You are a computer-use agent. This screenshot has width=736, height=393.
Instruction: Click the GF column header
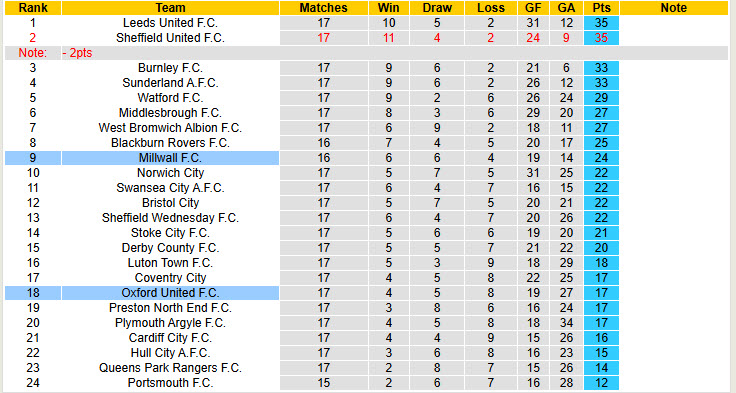pyautogui.click(x=533, y=8)
